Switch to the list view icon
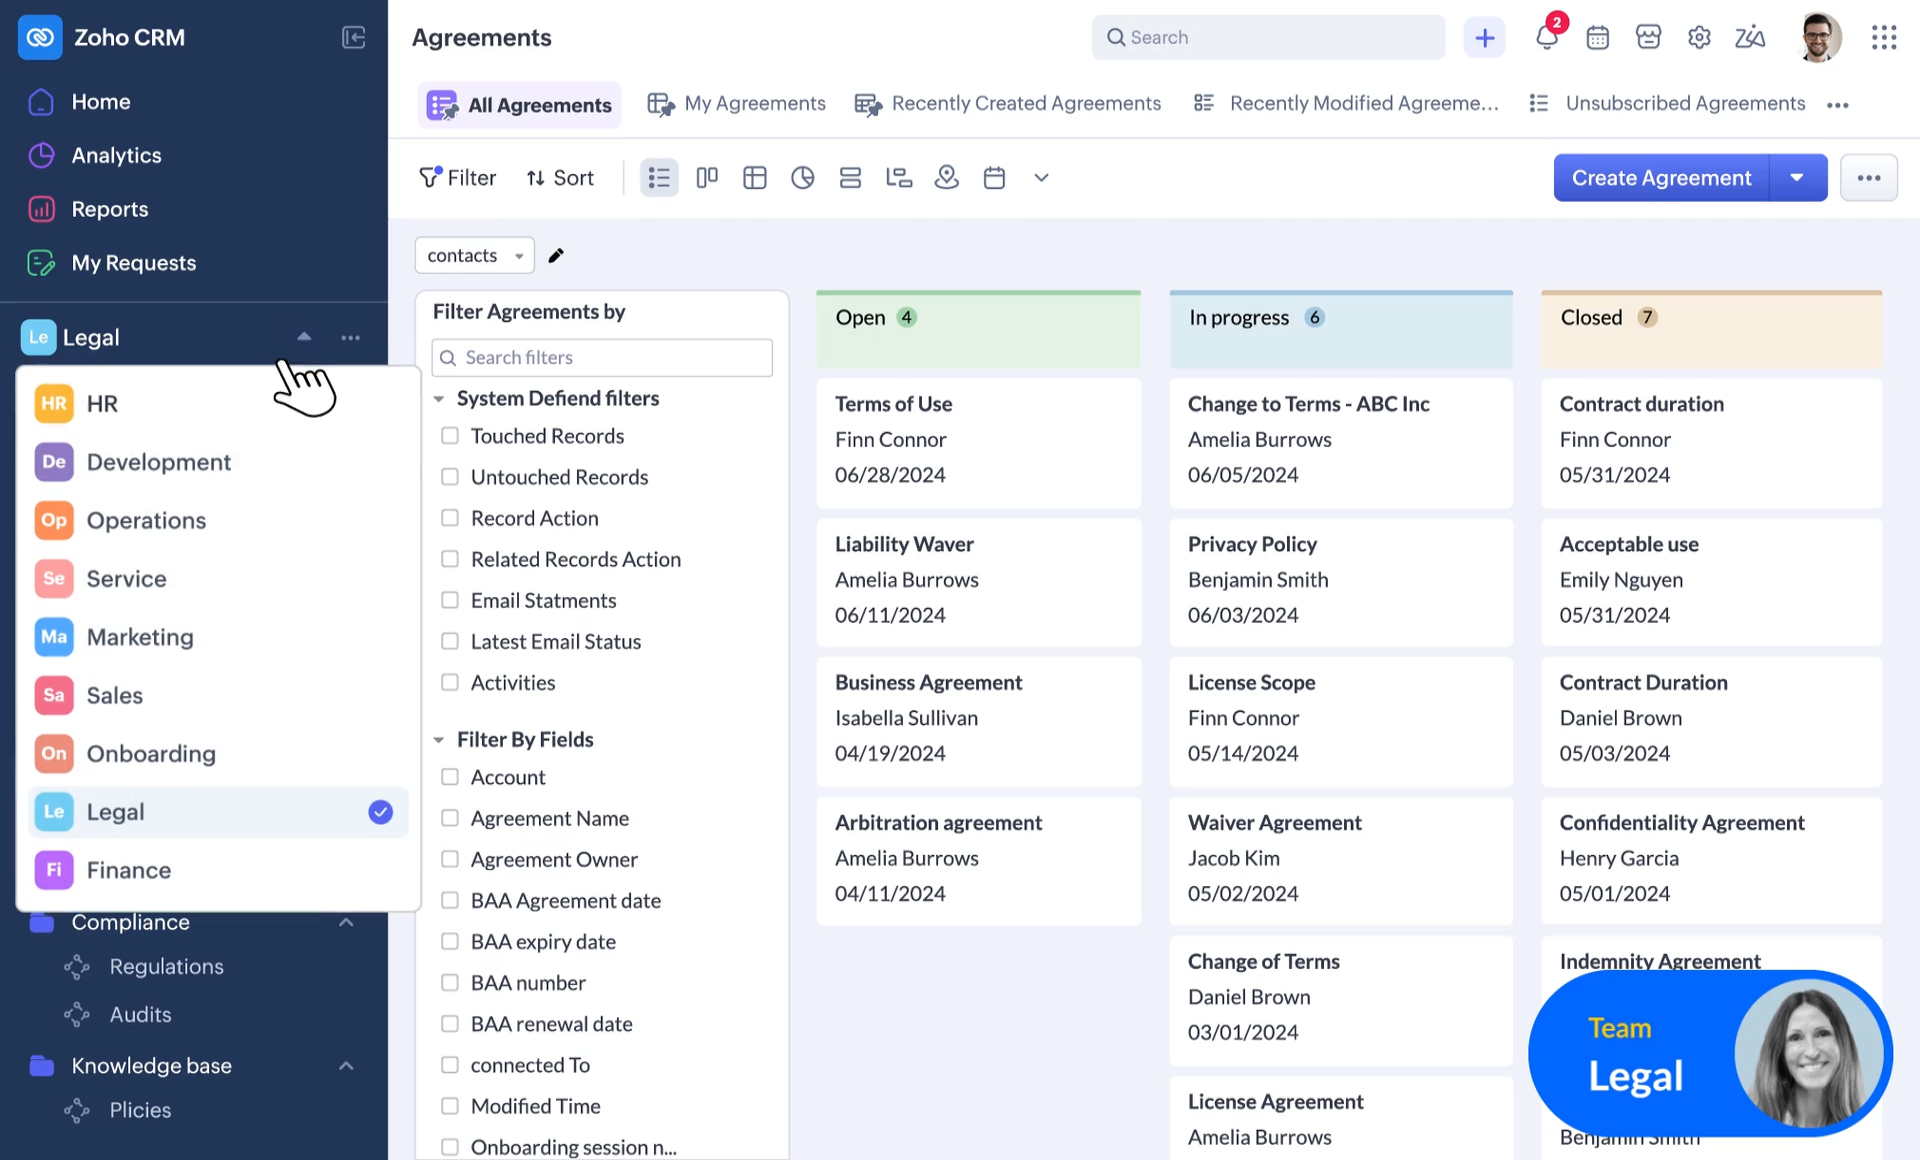 click(x=659, y=178)
